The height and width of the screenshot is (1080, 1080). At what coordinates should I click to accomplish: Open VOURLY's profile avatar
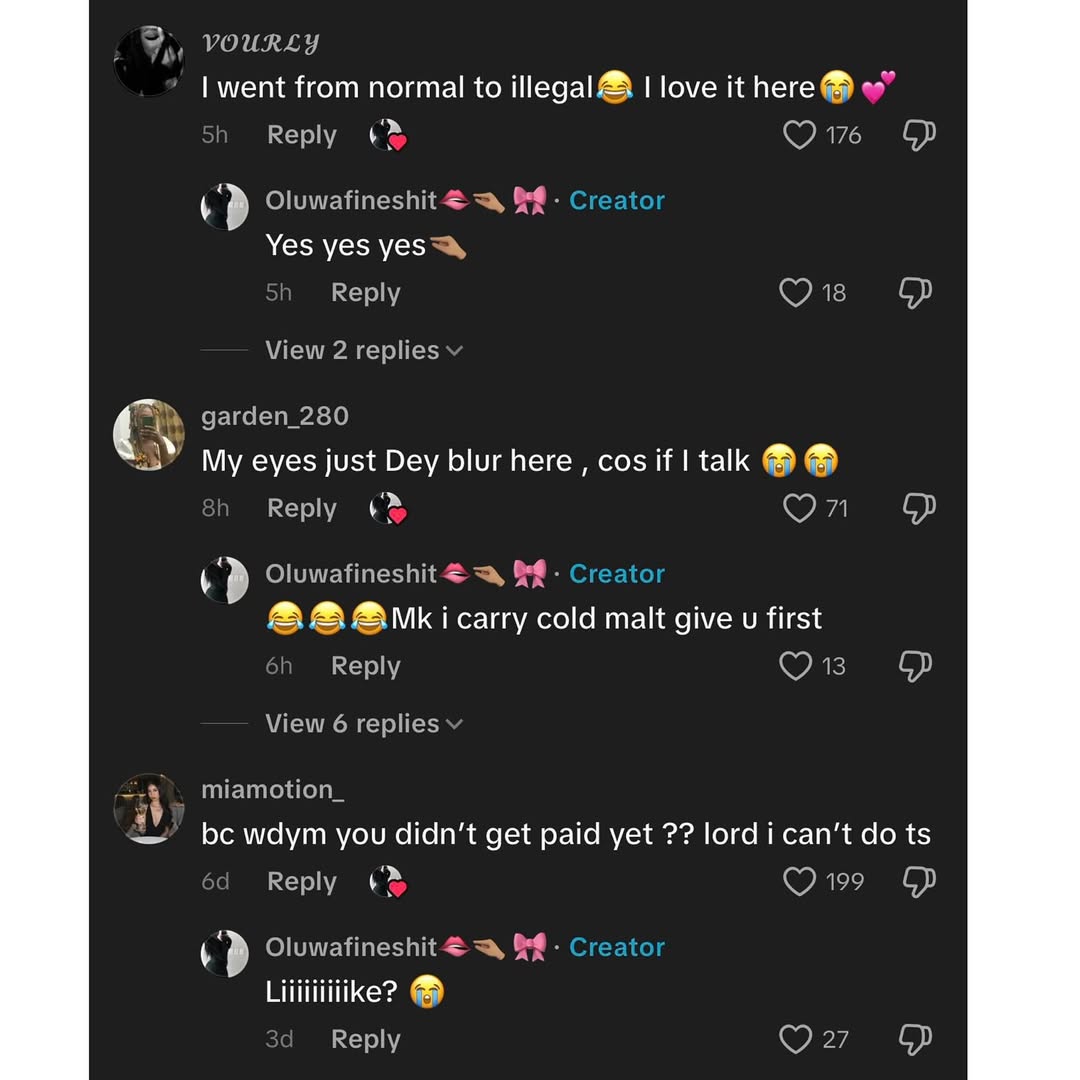coord(149,61)
